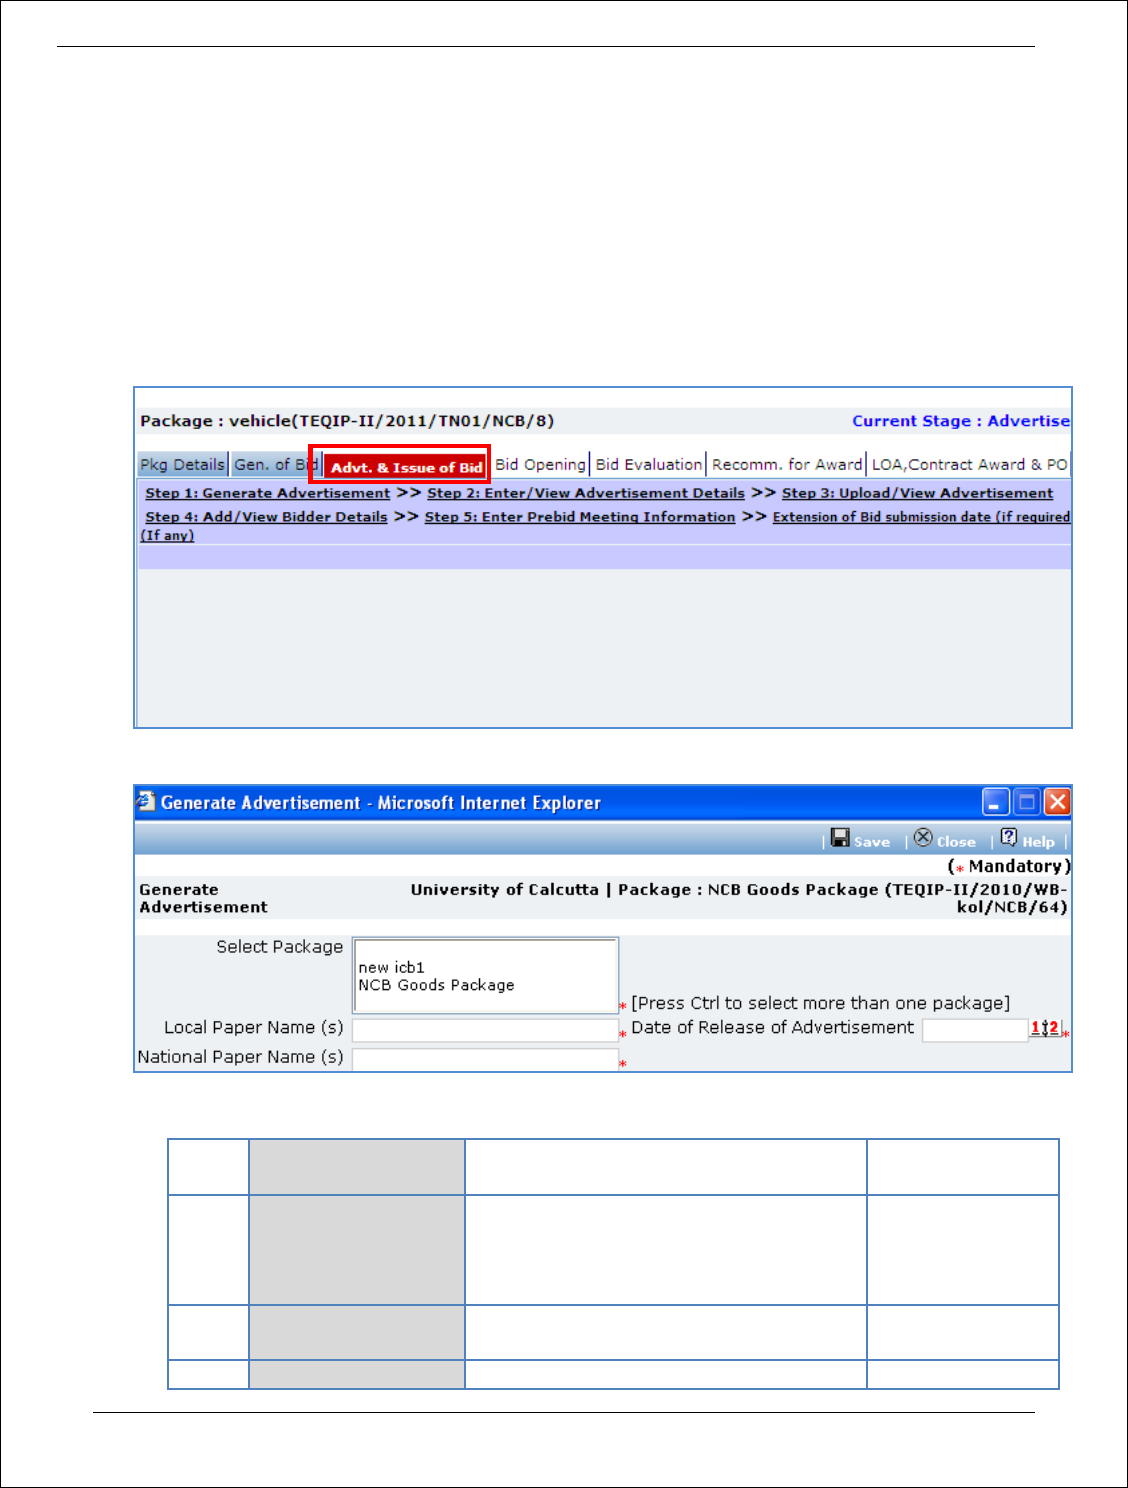The height and width of the screenshot is (1488, 1128).
Task: Click Step 5: Enter Prebid Meeting Information link
Action: pyautogui.click(x=580, y=517)
